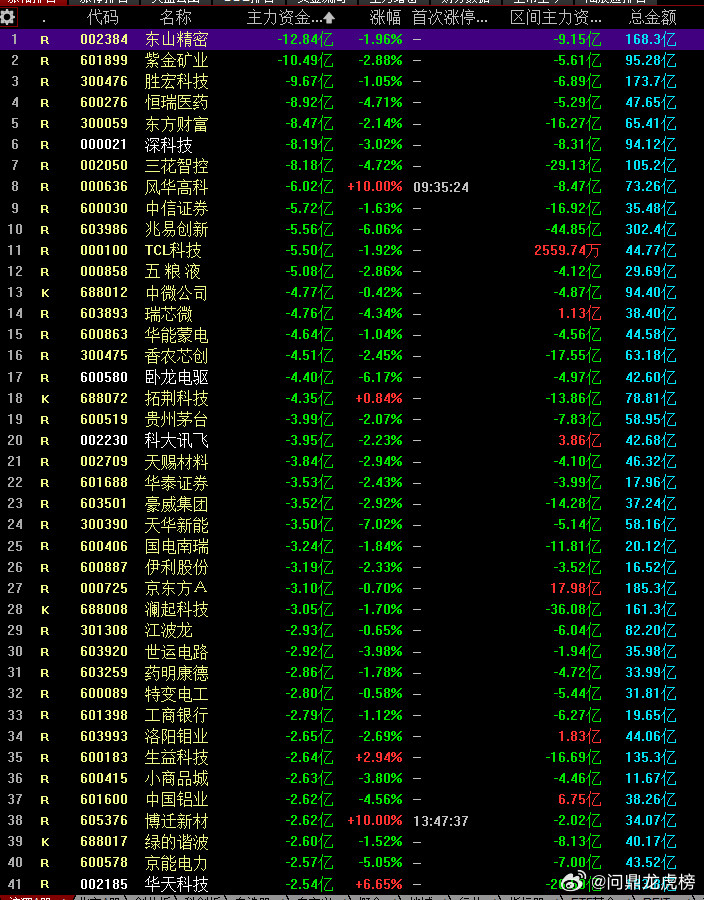
Task: Select stock name 贵州茅台
Action: click(176, 420)
